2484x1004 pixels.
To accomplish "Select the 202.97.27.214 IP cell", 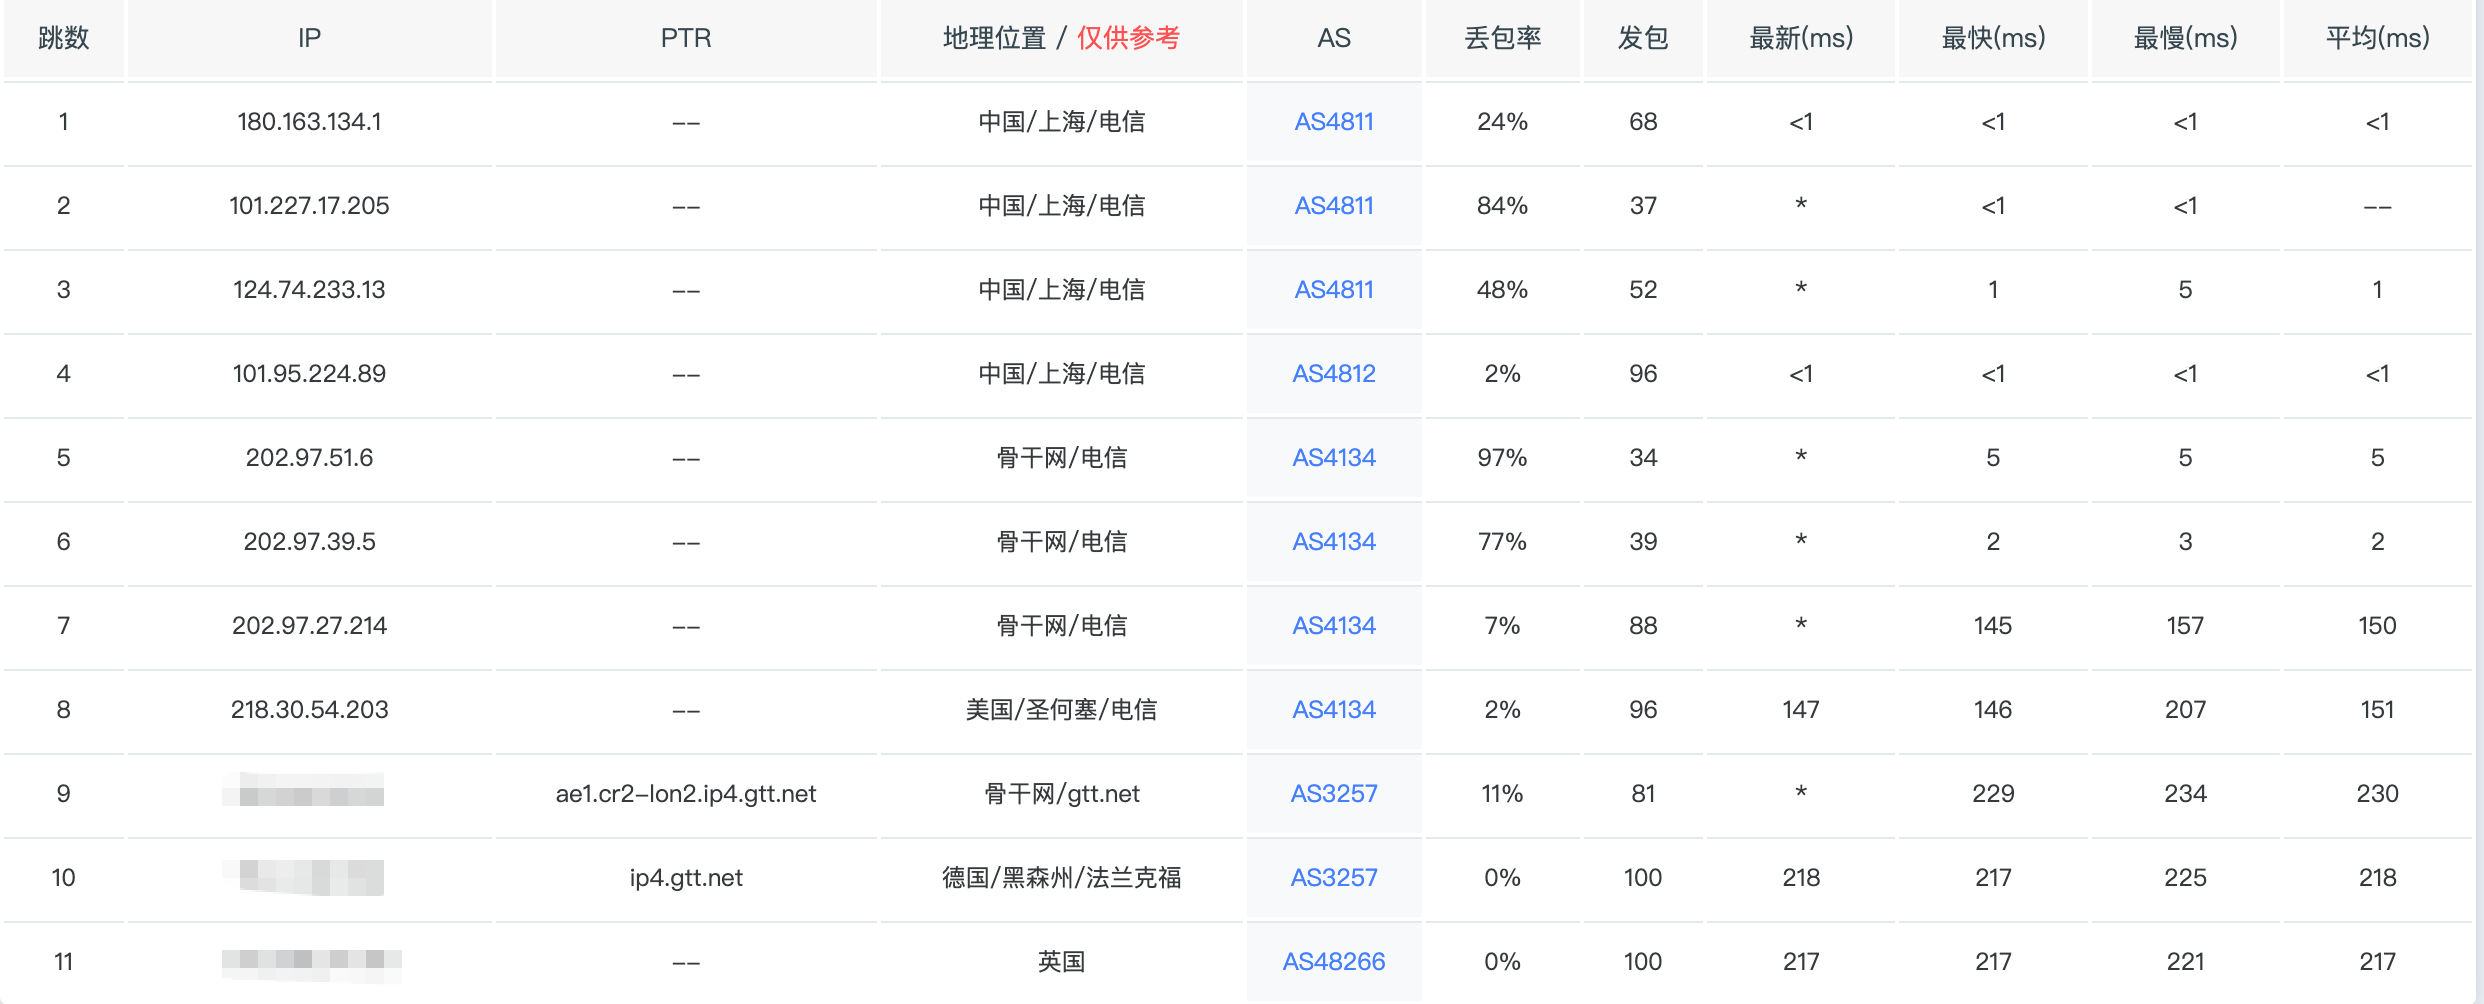I will click(309, 626).
